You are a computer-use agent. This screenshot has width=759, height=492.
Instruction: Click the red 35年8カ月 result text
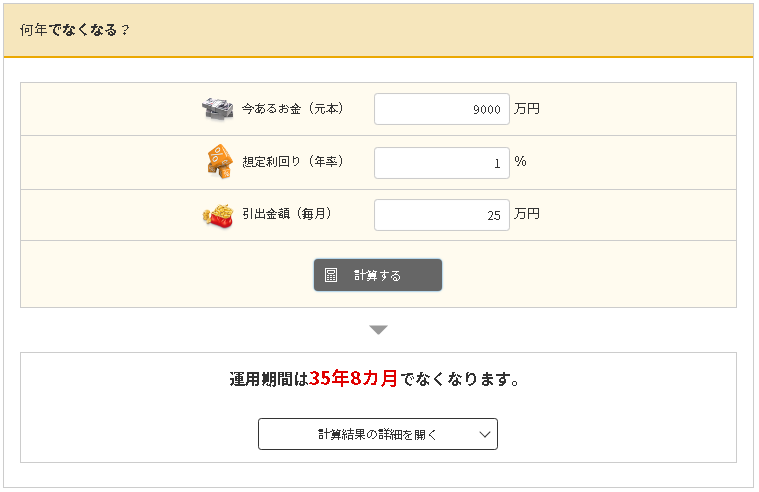[353, 379]
